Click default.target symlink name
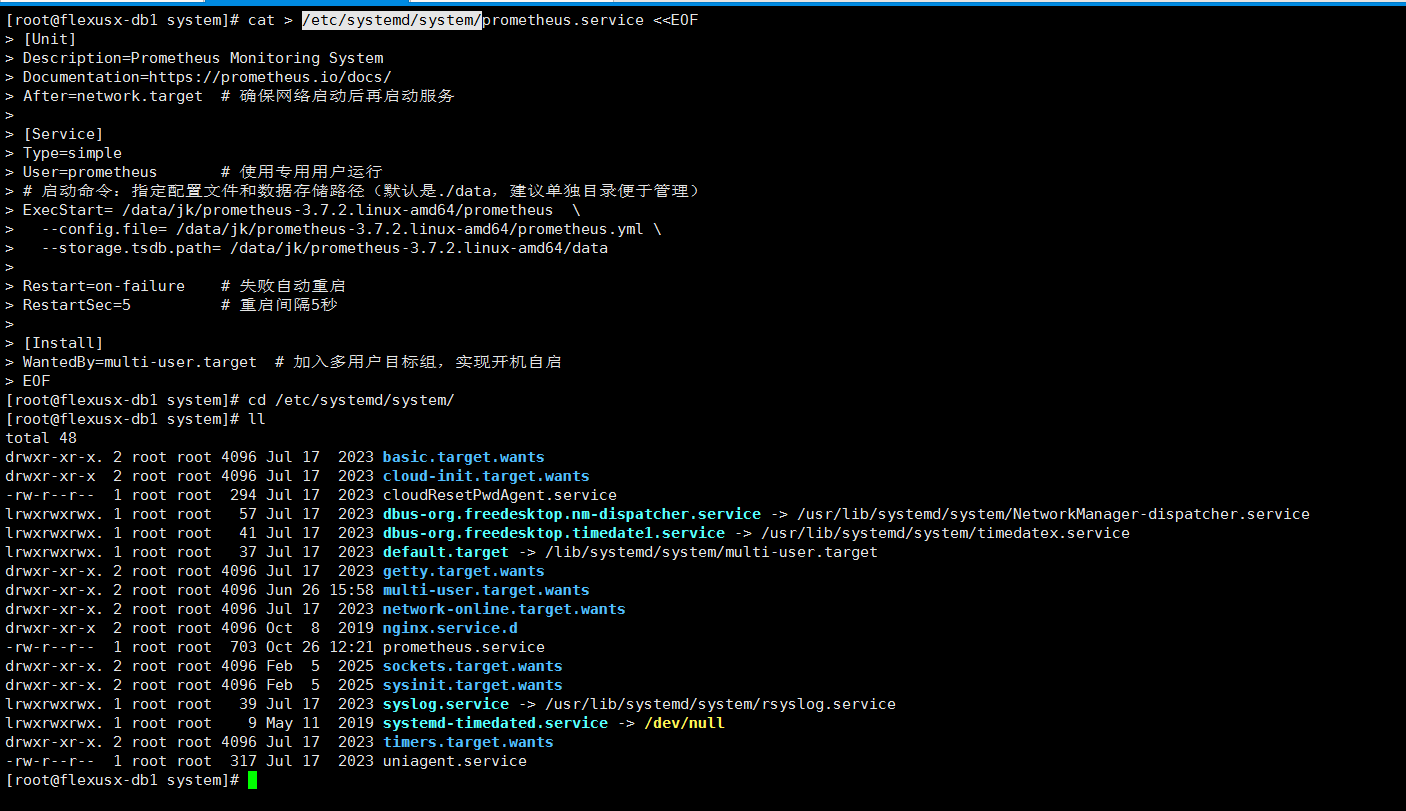The width and height of the screenshot is (1406, 811). (x=446, y=552)
